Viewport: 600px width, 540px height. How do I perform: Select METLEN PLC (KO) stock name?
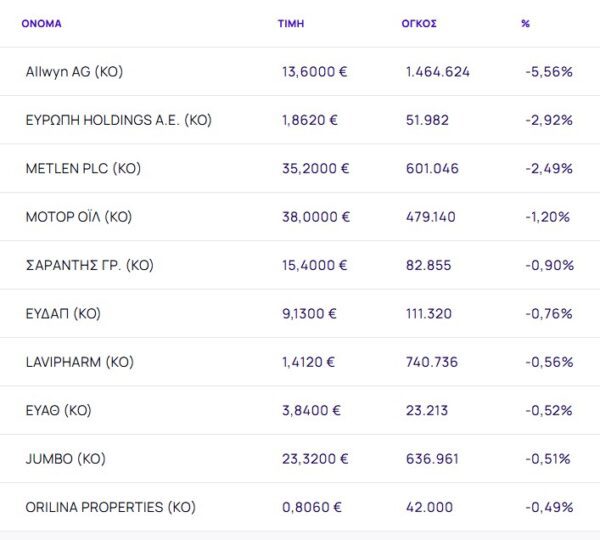[83, 169]
